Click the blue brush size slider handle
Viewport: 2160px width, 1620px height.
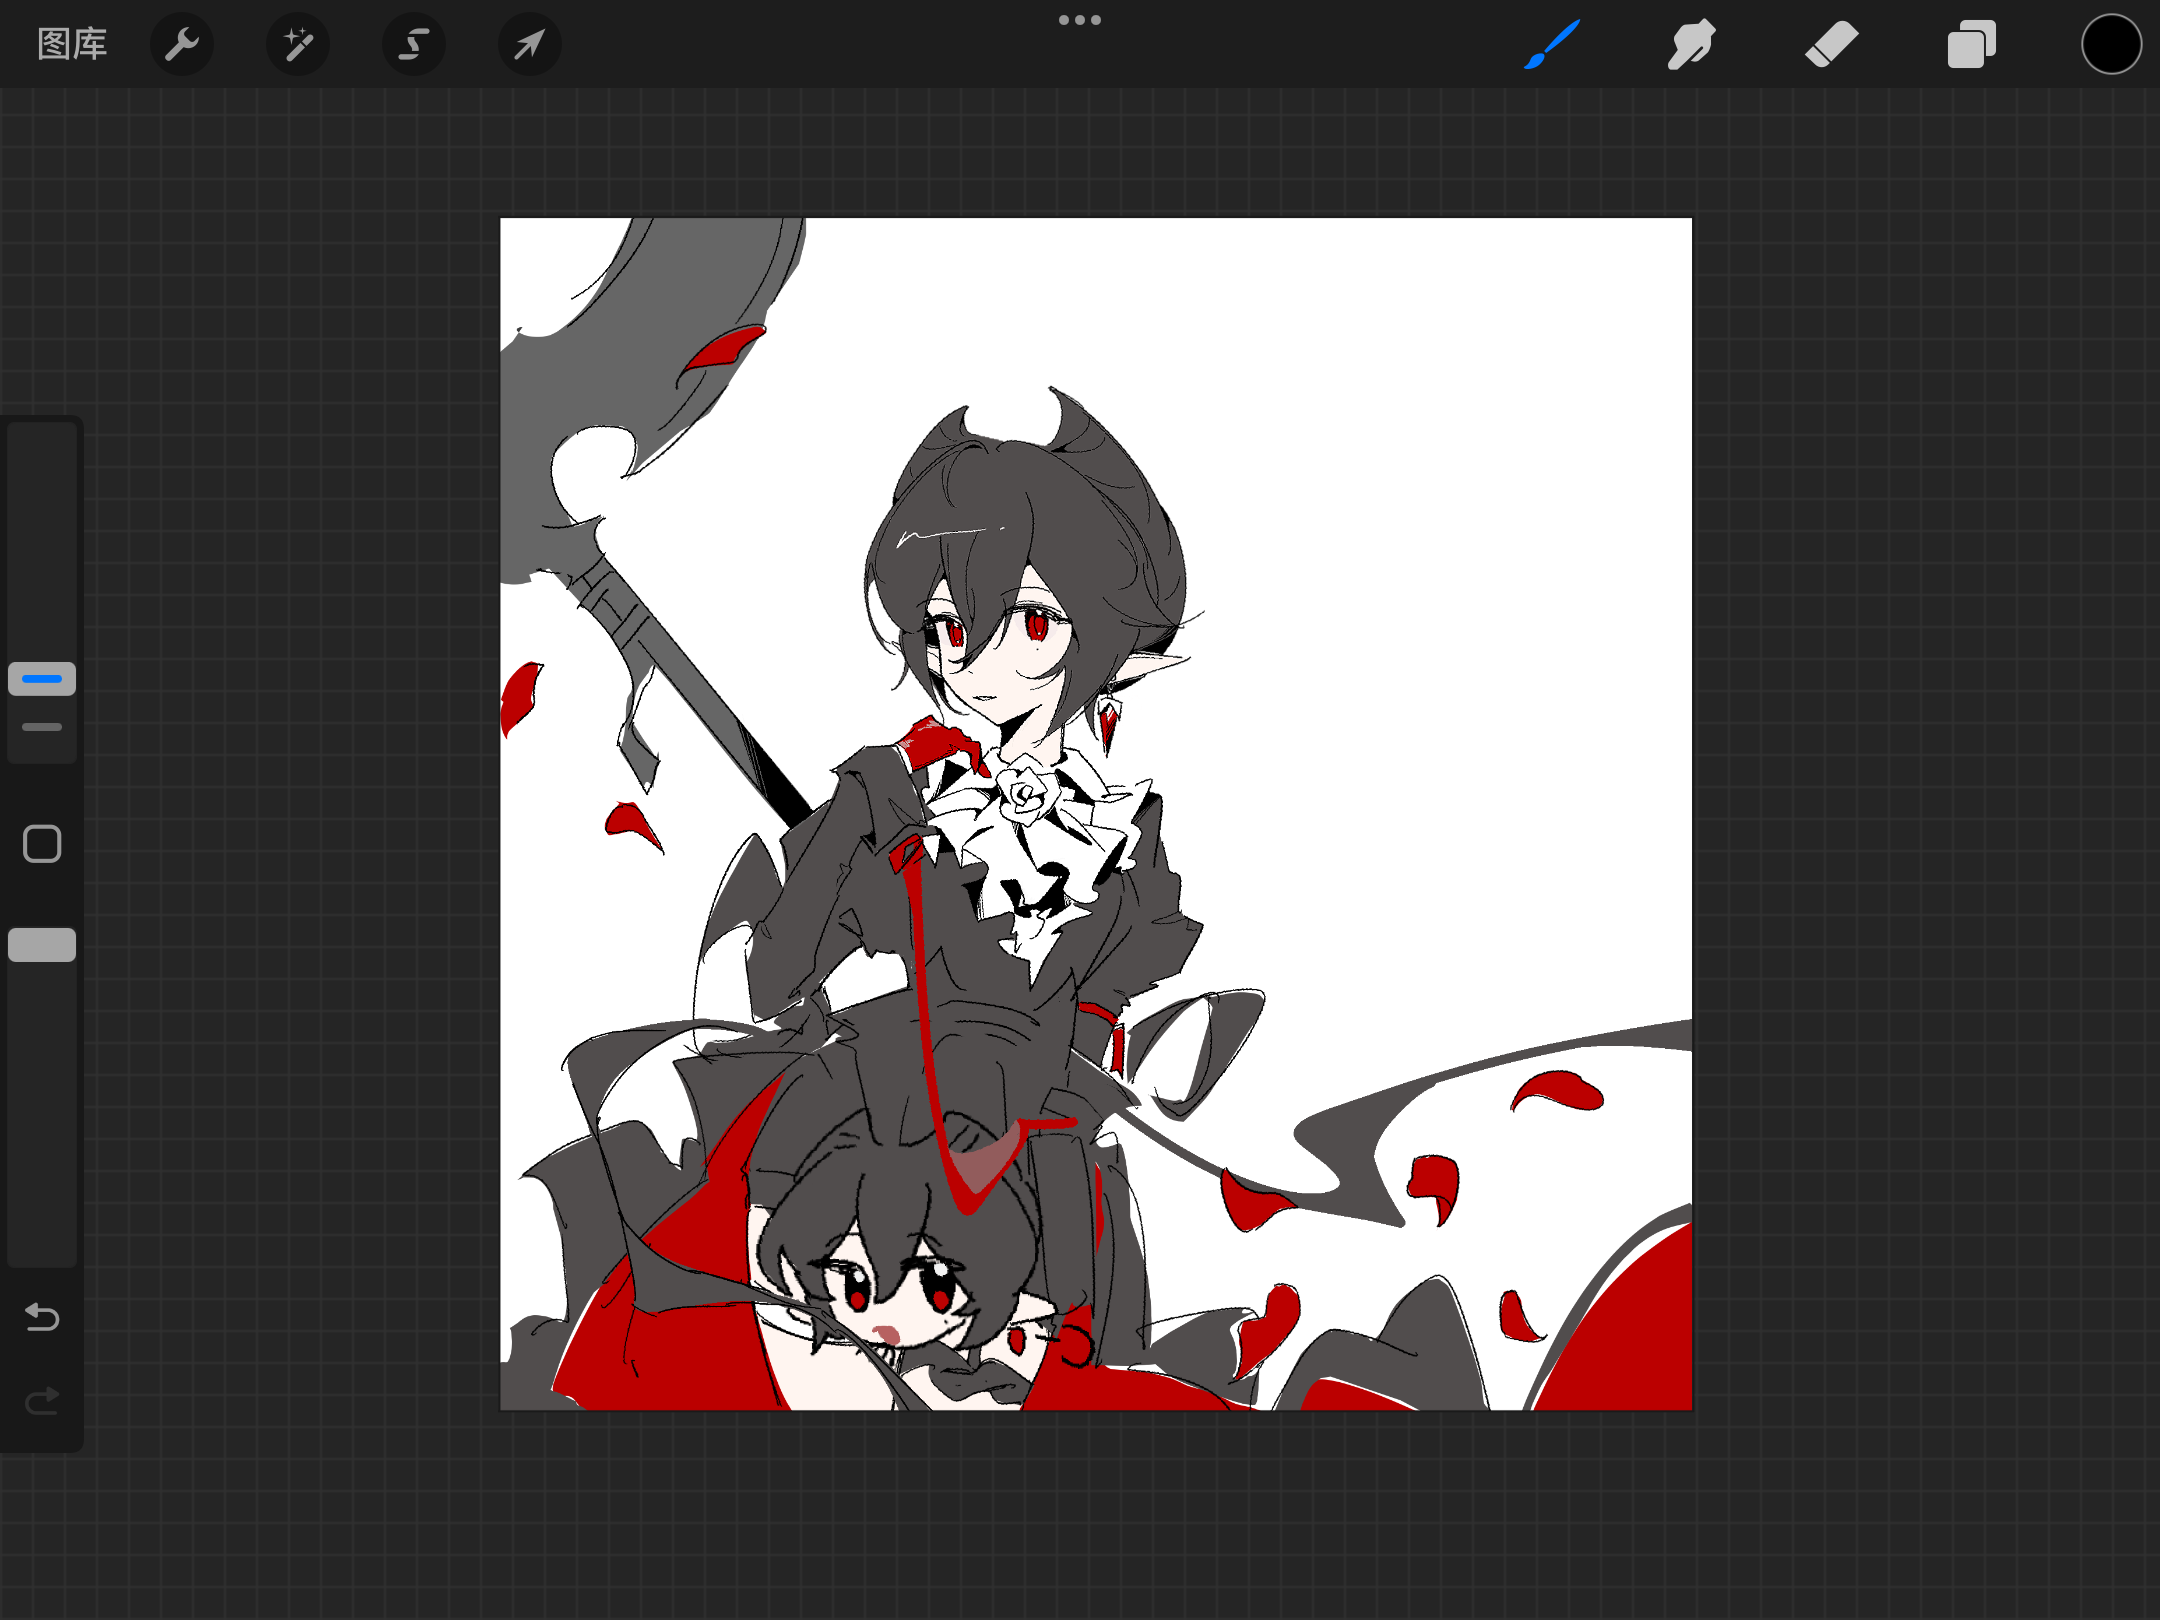click(x=42, y=679)
